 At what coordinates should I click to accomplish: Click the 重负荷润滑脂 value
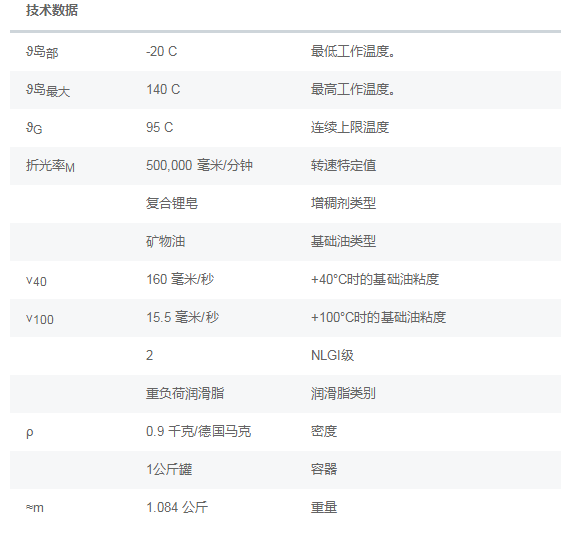coord(185,393)
